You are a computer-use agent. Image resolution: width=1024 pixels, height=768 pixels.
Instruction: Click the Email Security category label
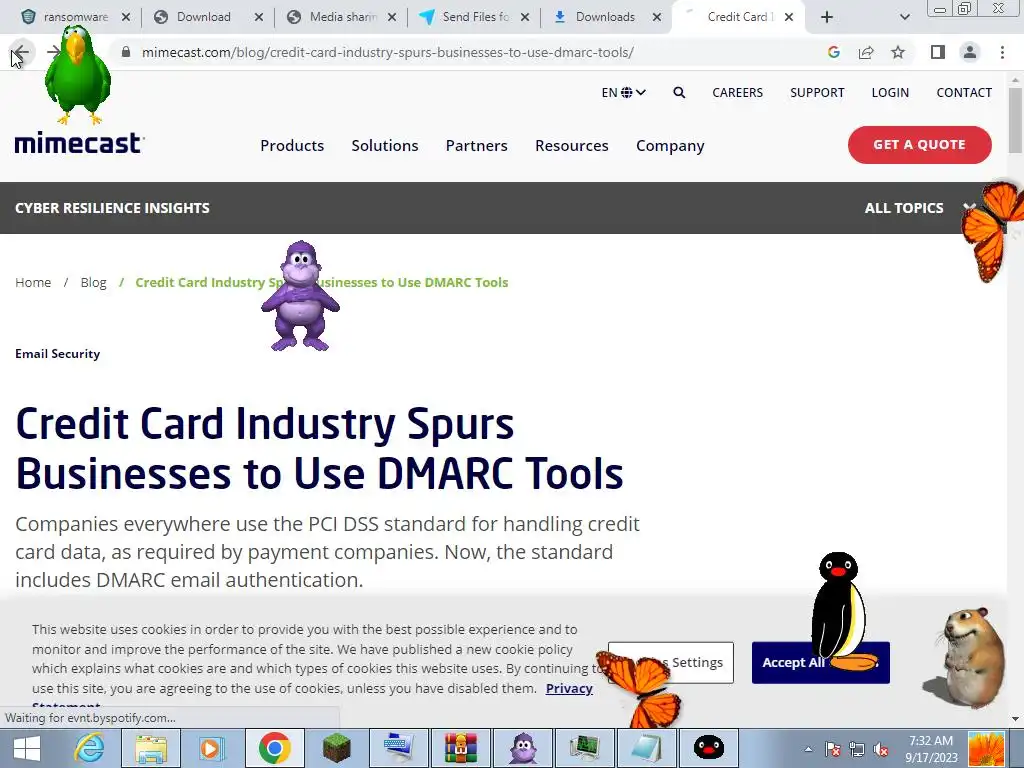click(57, 354)
